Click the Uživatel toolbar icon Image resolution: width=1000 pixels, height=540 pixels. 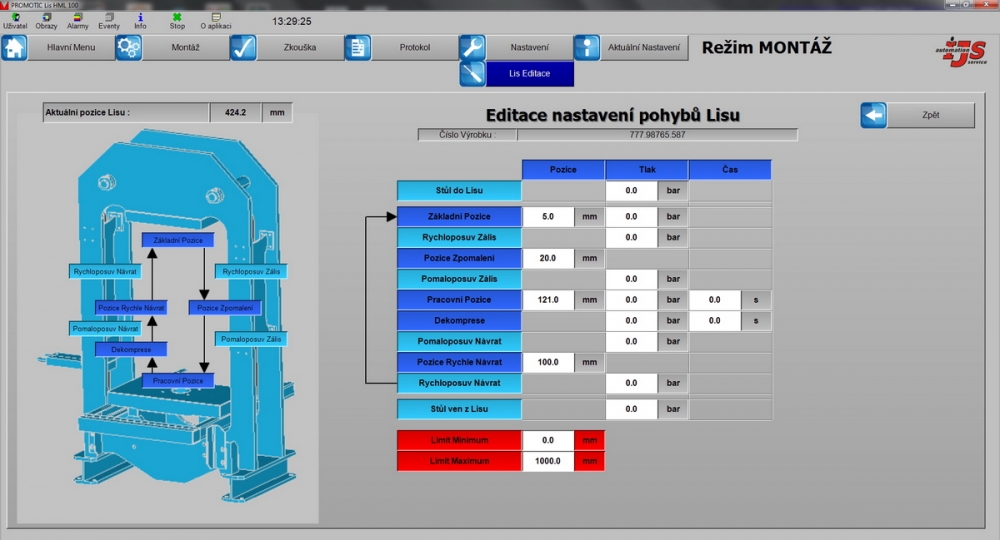click(x=15, y=19)
